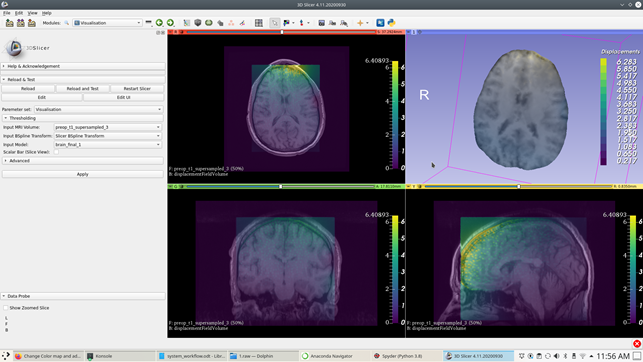Click the Restart Slicer button
This screenshot has height=362, width=643.
point(137,89)
